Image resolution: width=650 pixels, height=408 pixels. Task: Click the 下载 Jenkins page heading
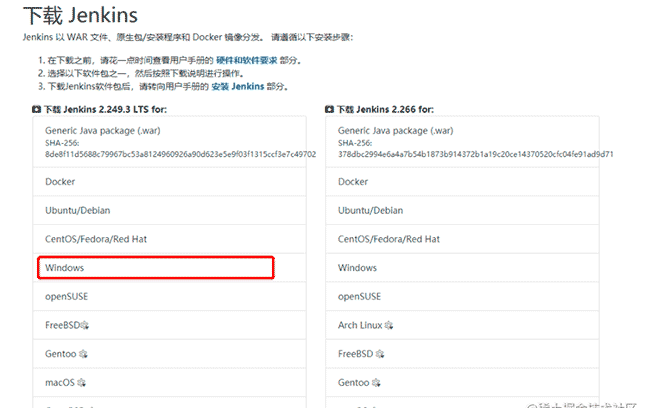[80, 15]
